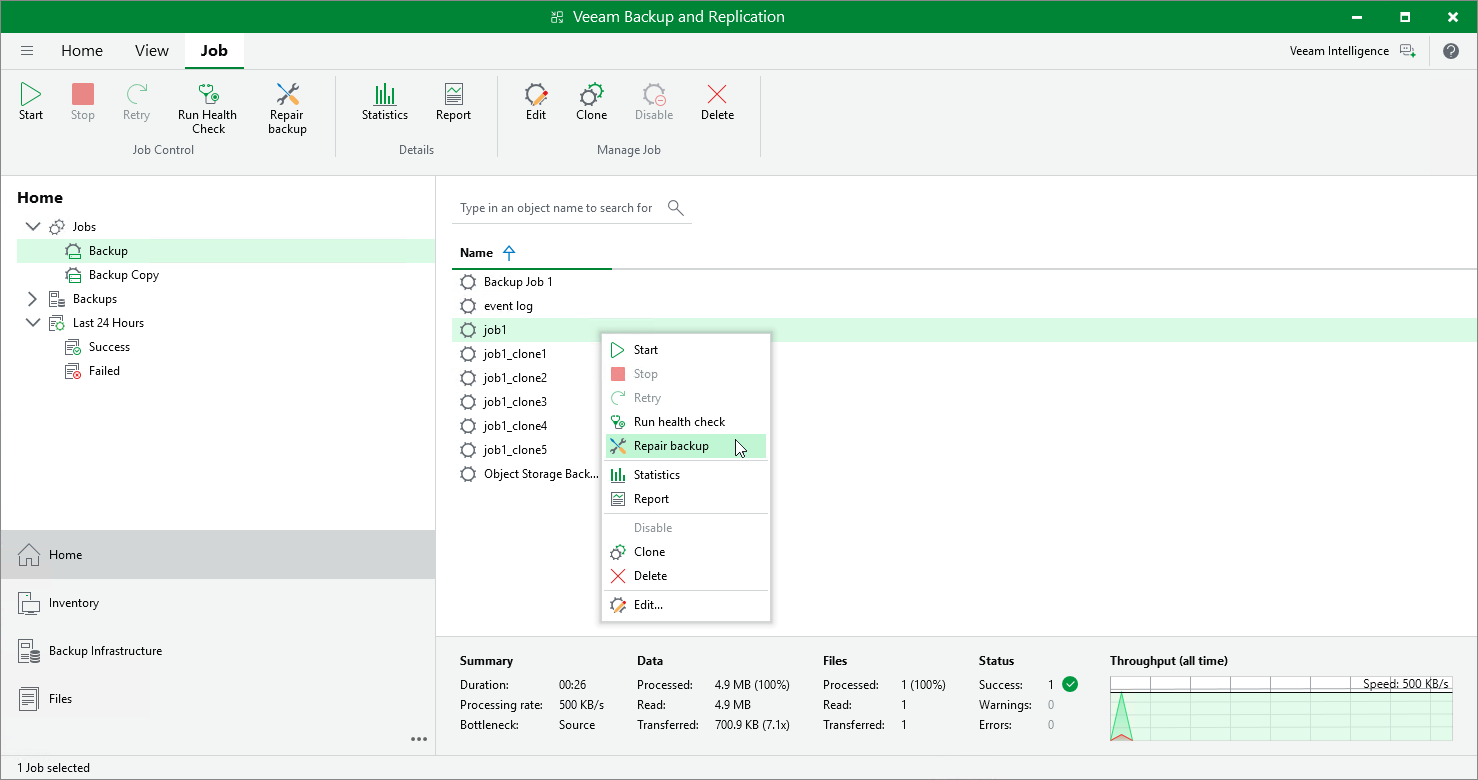The image size is (1478, 780).
Task: Click the '1 Job selected' status text
Action: (53, 768)
